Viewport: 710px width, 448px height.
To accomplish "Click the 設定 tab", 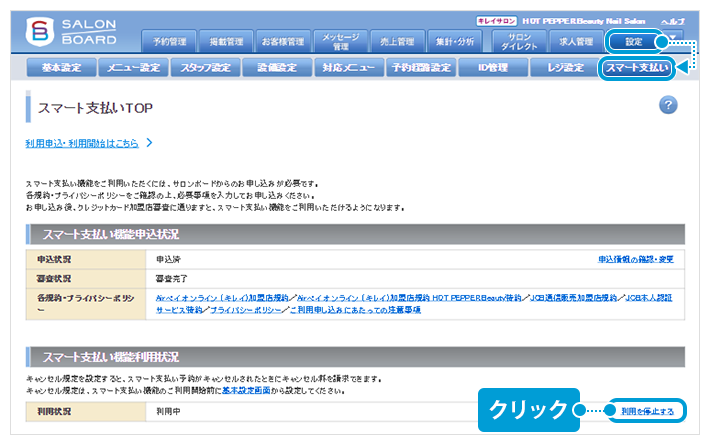I will tap(635, 42).
